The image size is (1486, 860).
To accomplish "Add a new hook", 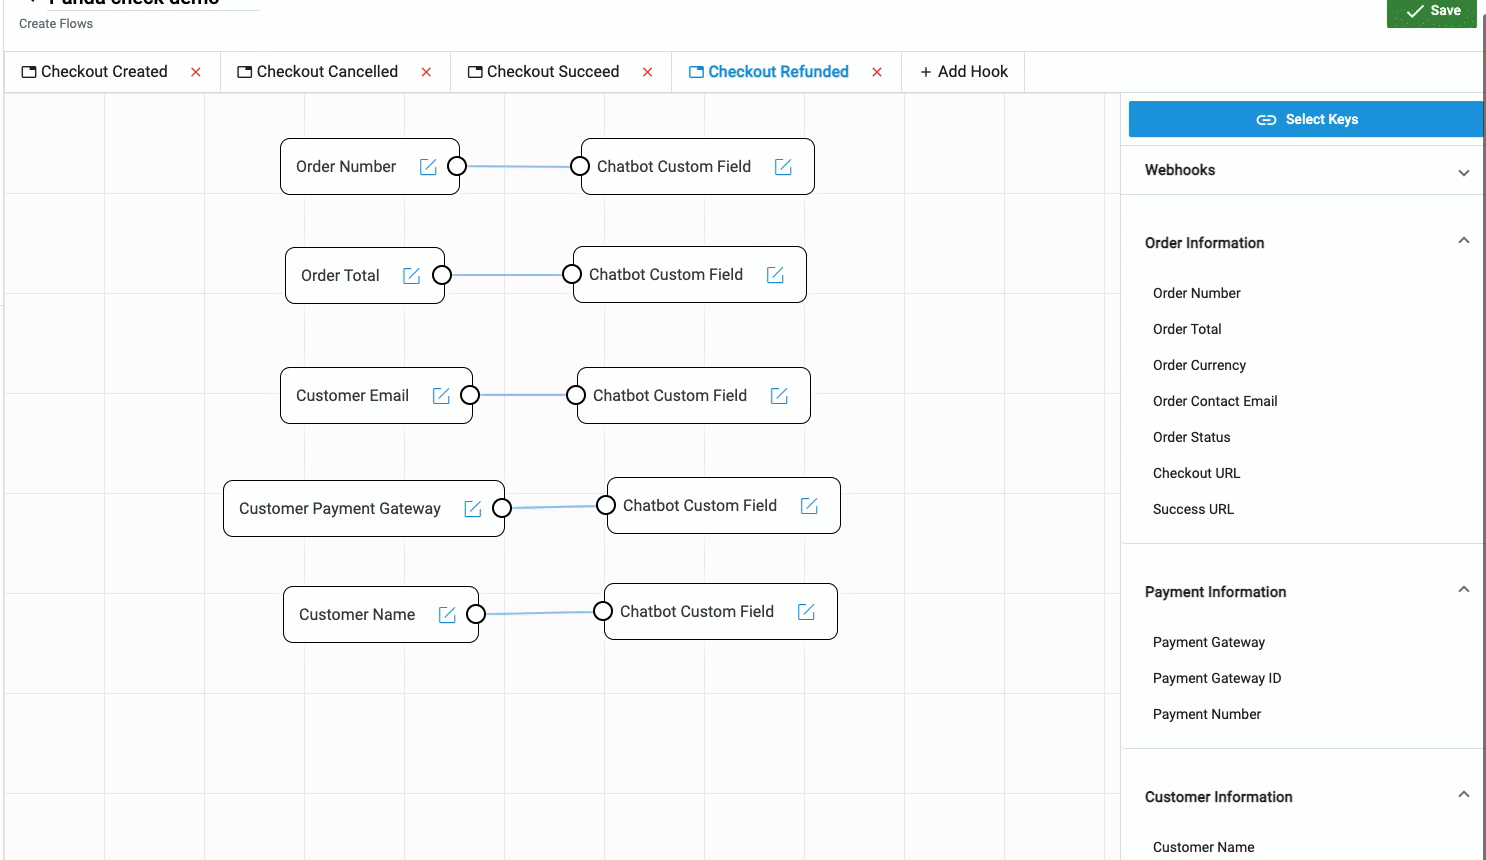I will pos(964,72).
